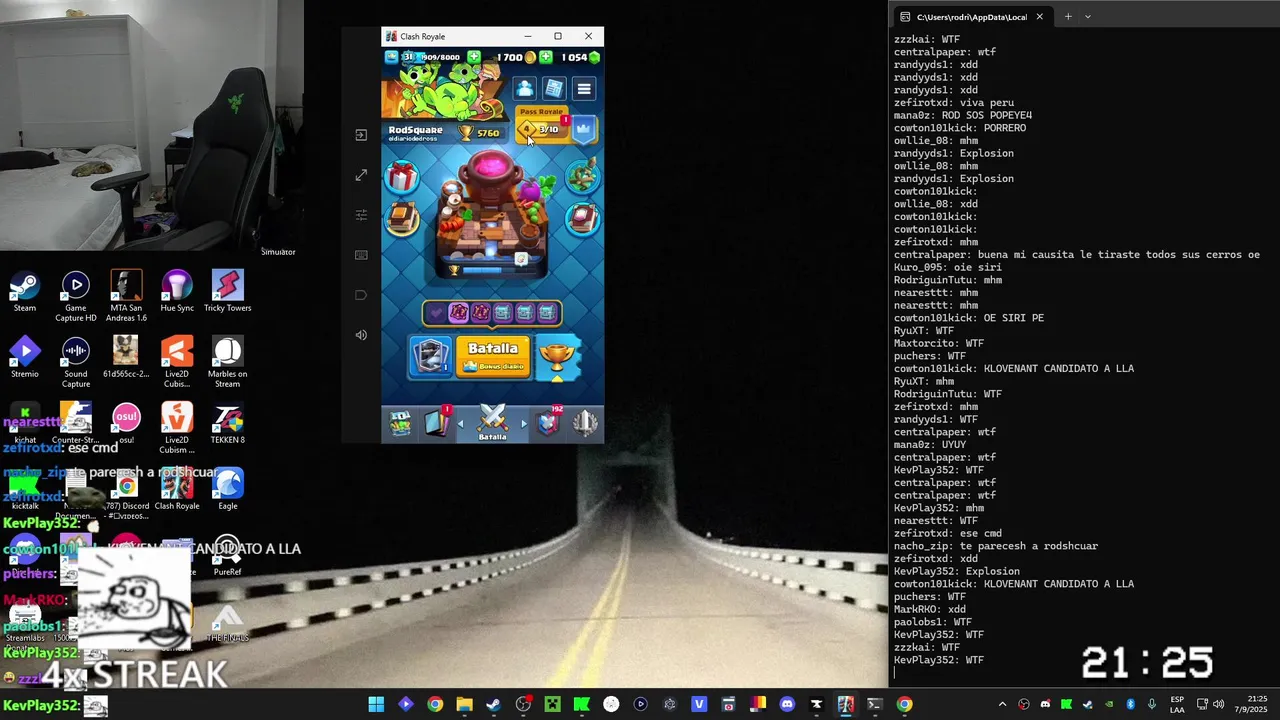Start a match with Batalla button
Viewport: 1280px width, 720px height.
(493, 356)
